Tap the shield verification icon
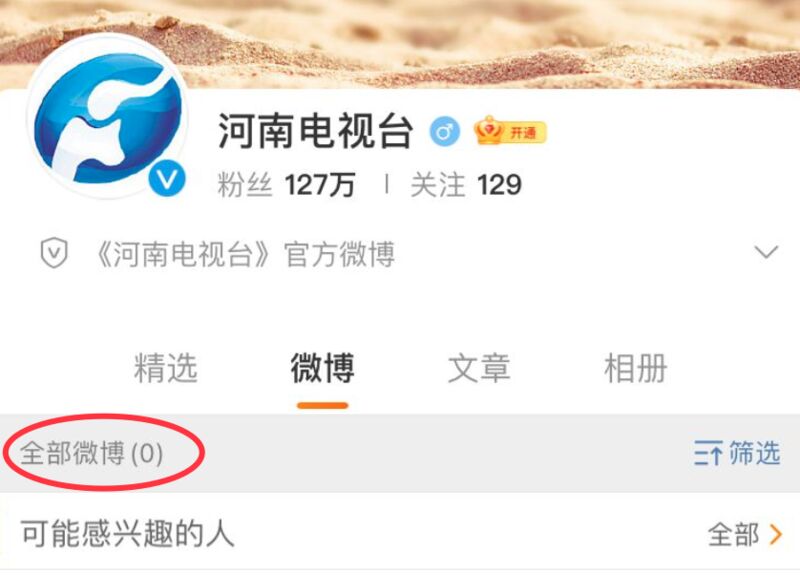The width and height of the screenshot is (800, 575). click(x=54, y=253)
